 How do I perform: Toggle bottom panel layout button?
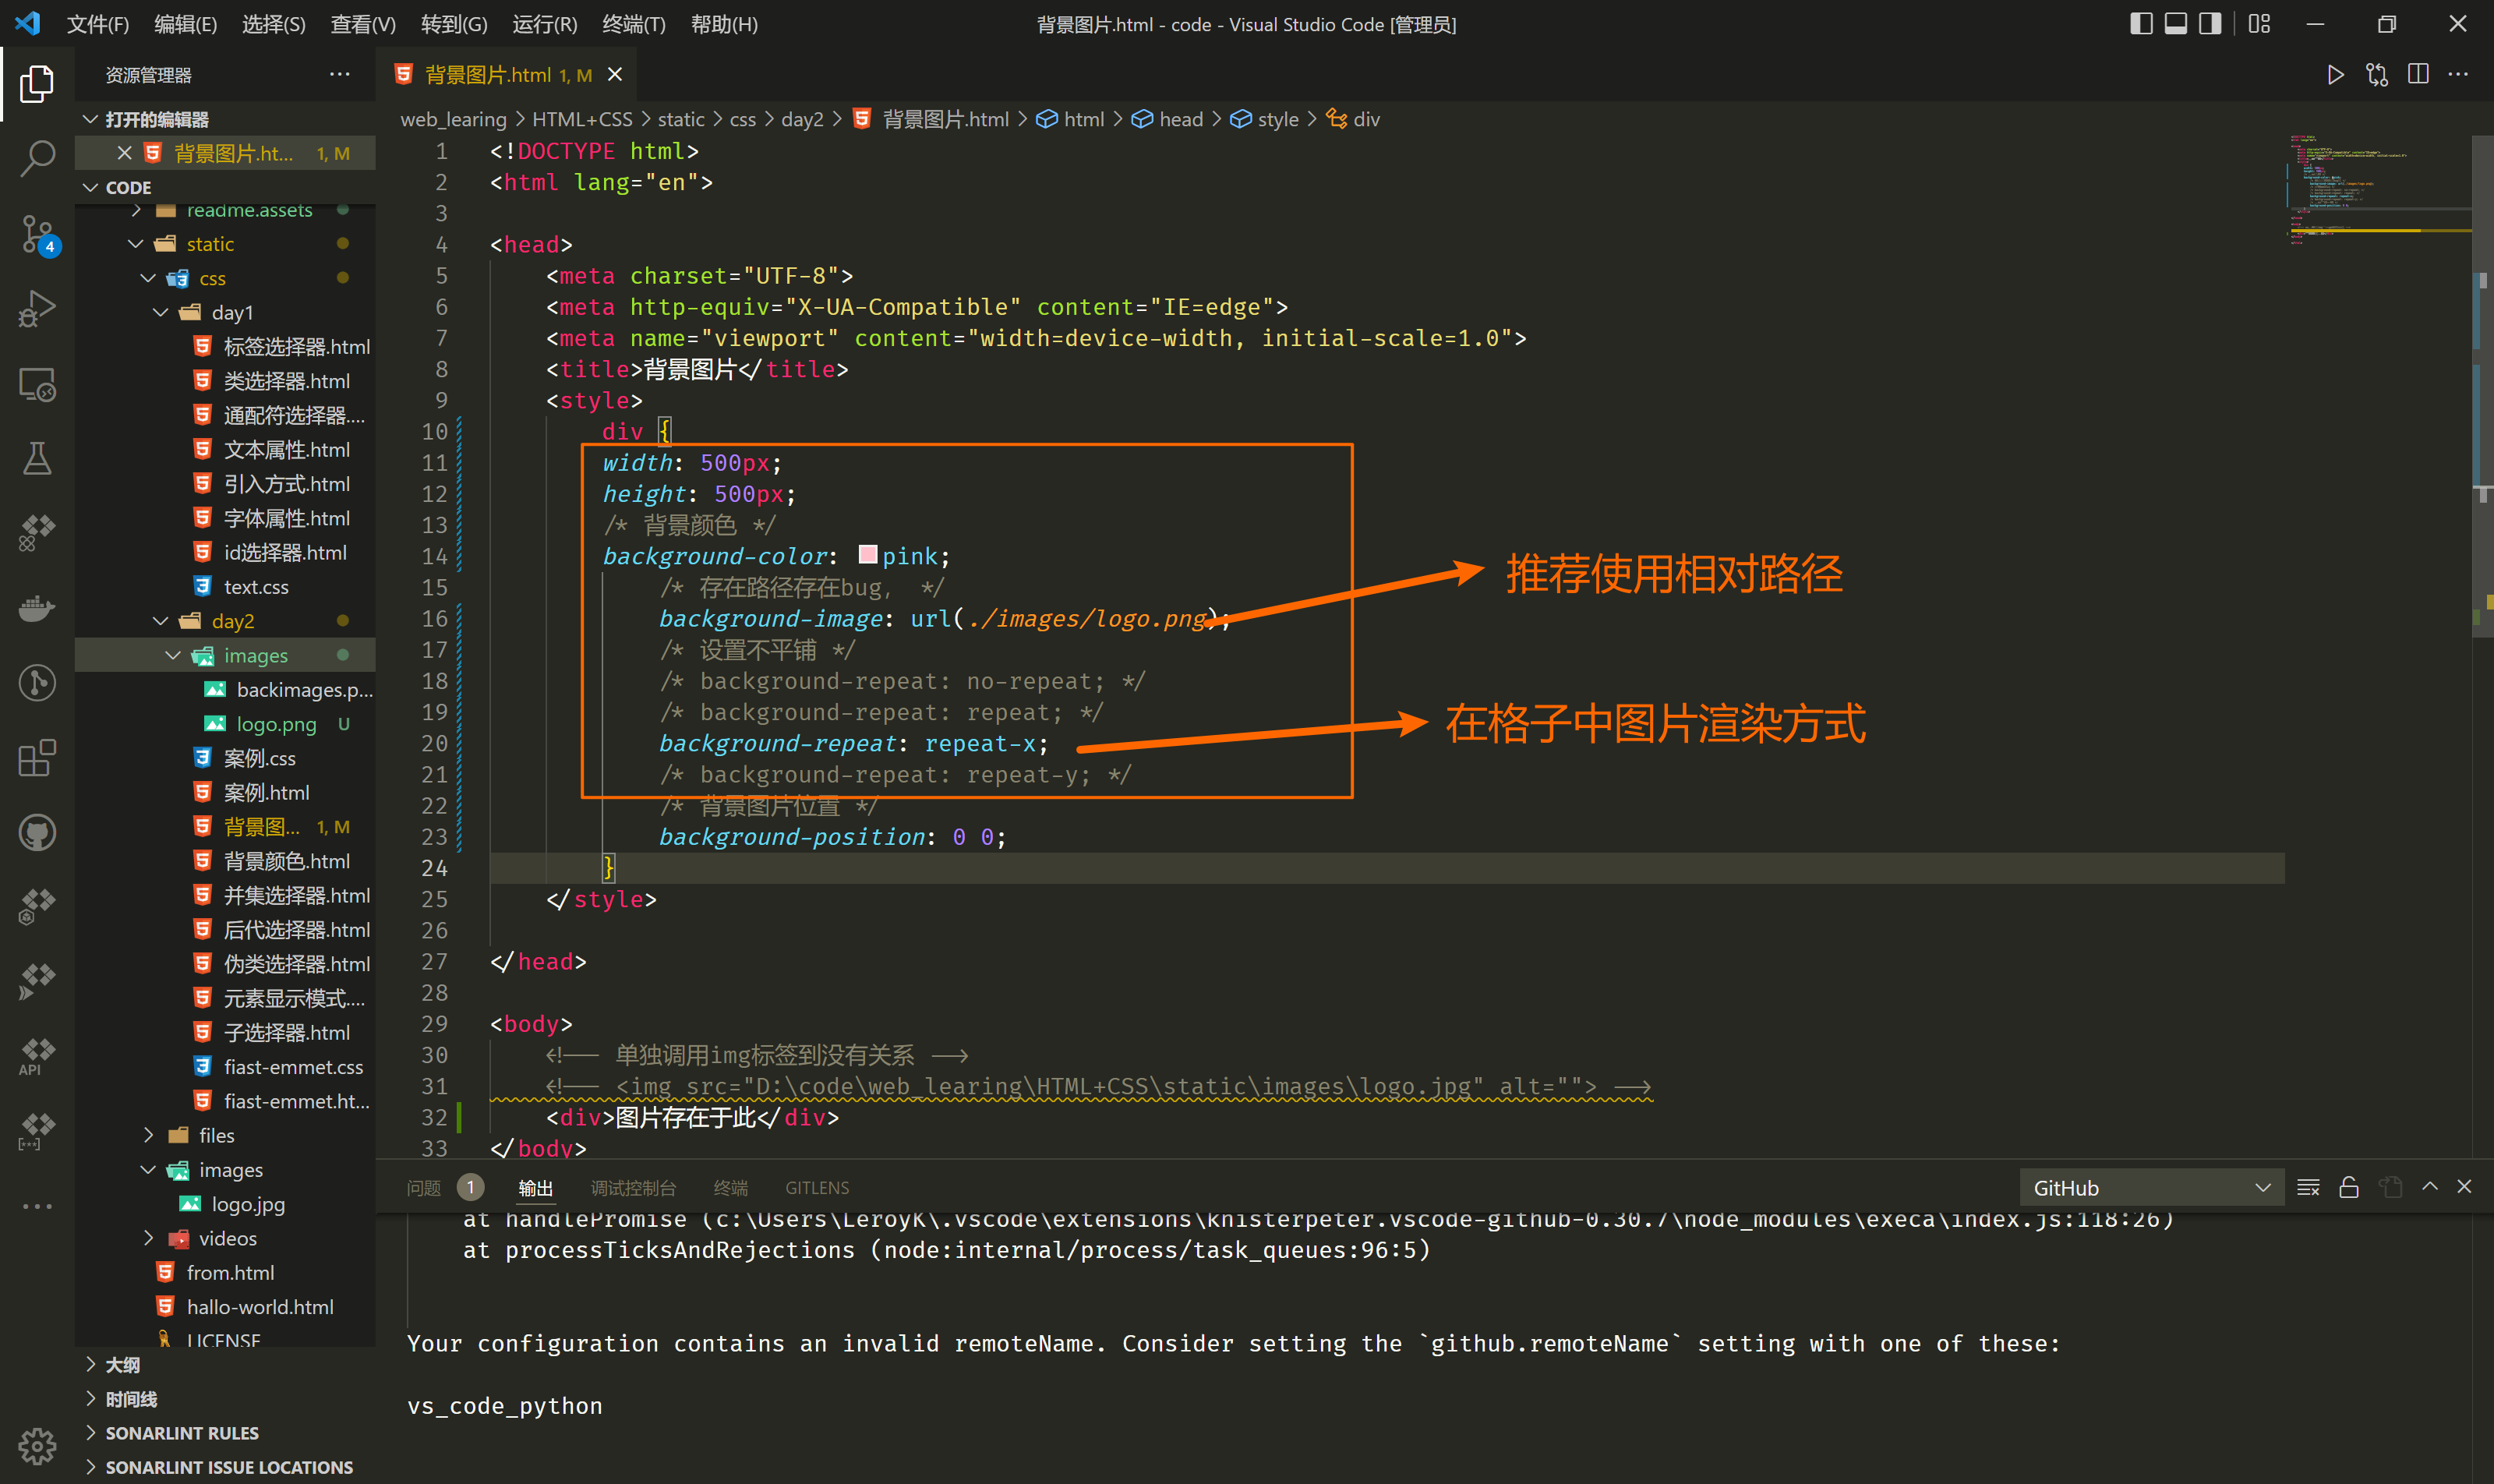pos(2175,24)
